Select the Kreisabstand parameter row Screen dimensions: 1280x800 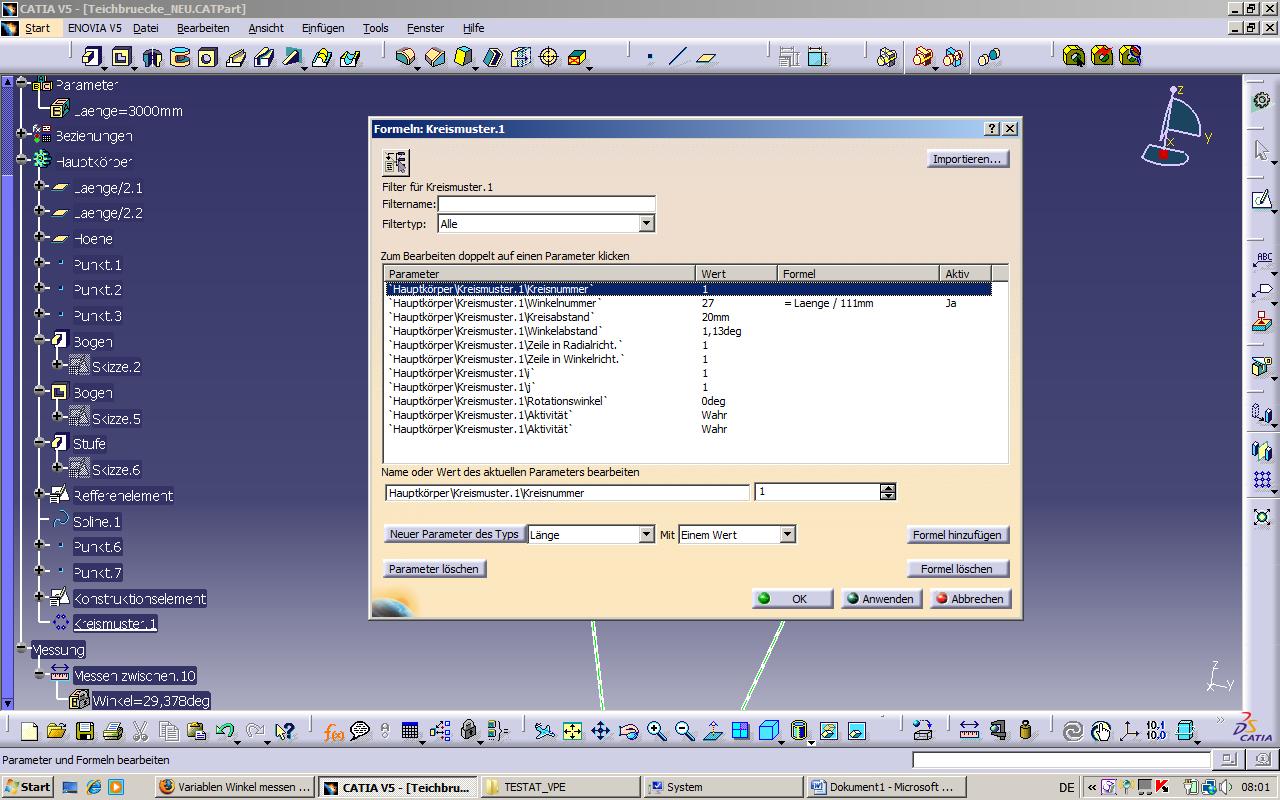pos(688,317)
